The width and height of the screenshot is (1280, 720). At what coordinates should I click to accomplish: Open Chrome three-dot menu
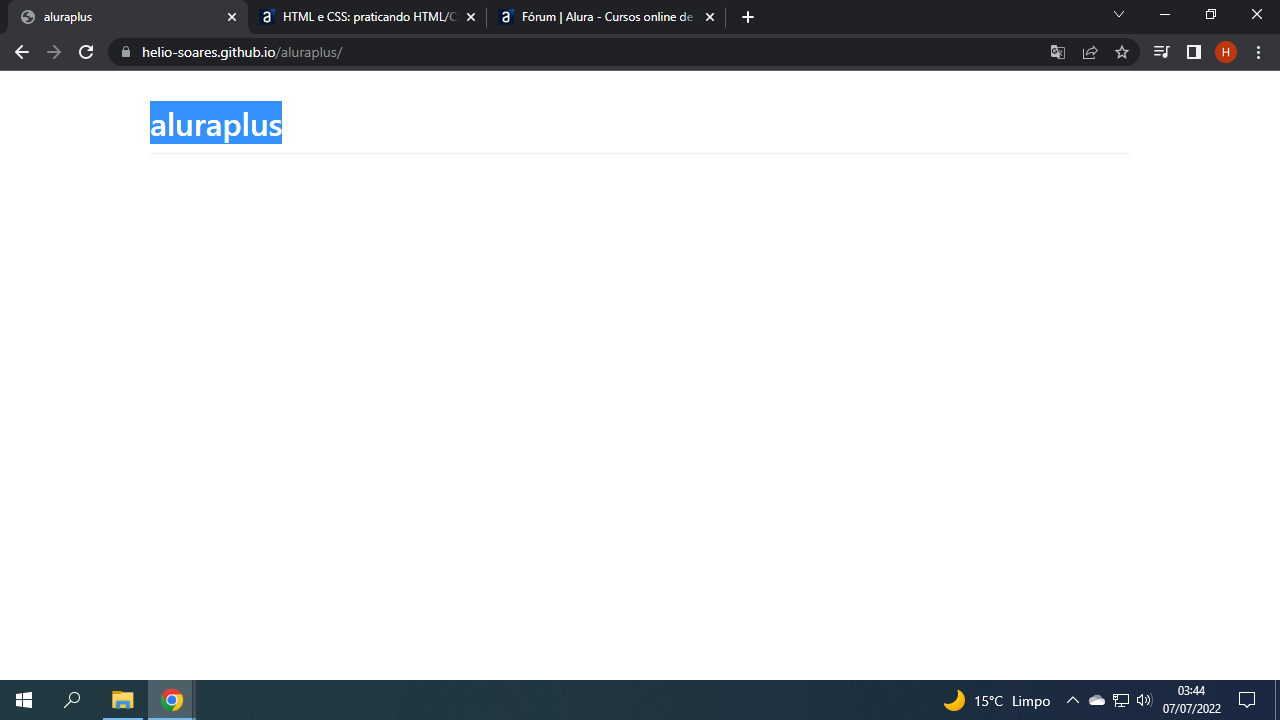pyautogui.click(x=1258, y=52)
